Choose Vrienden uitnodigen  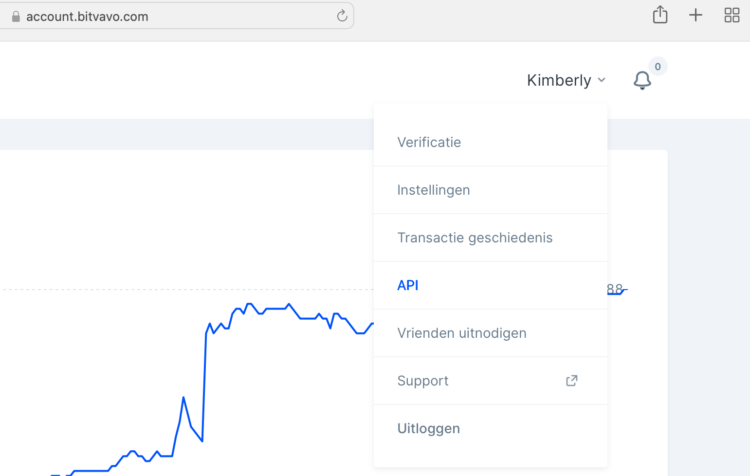pos(461,333)
